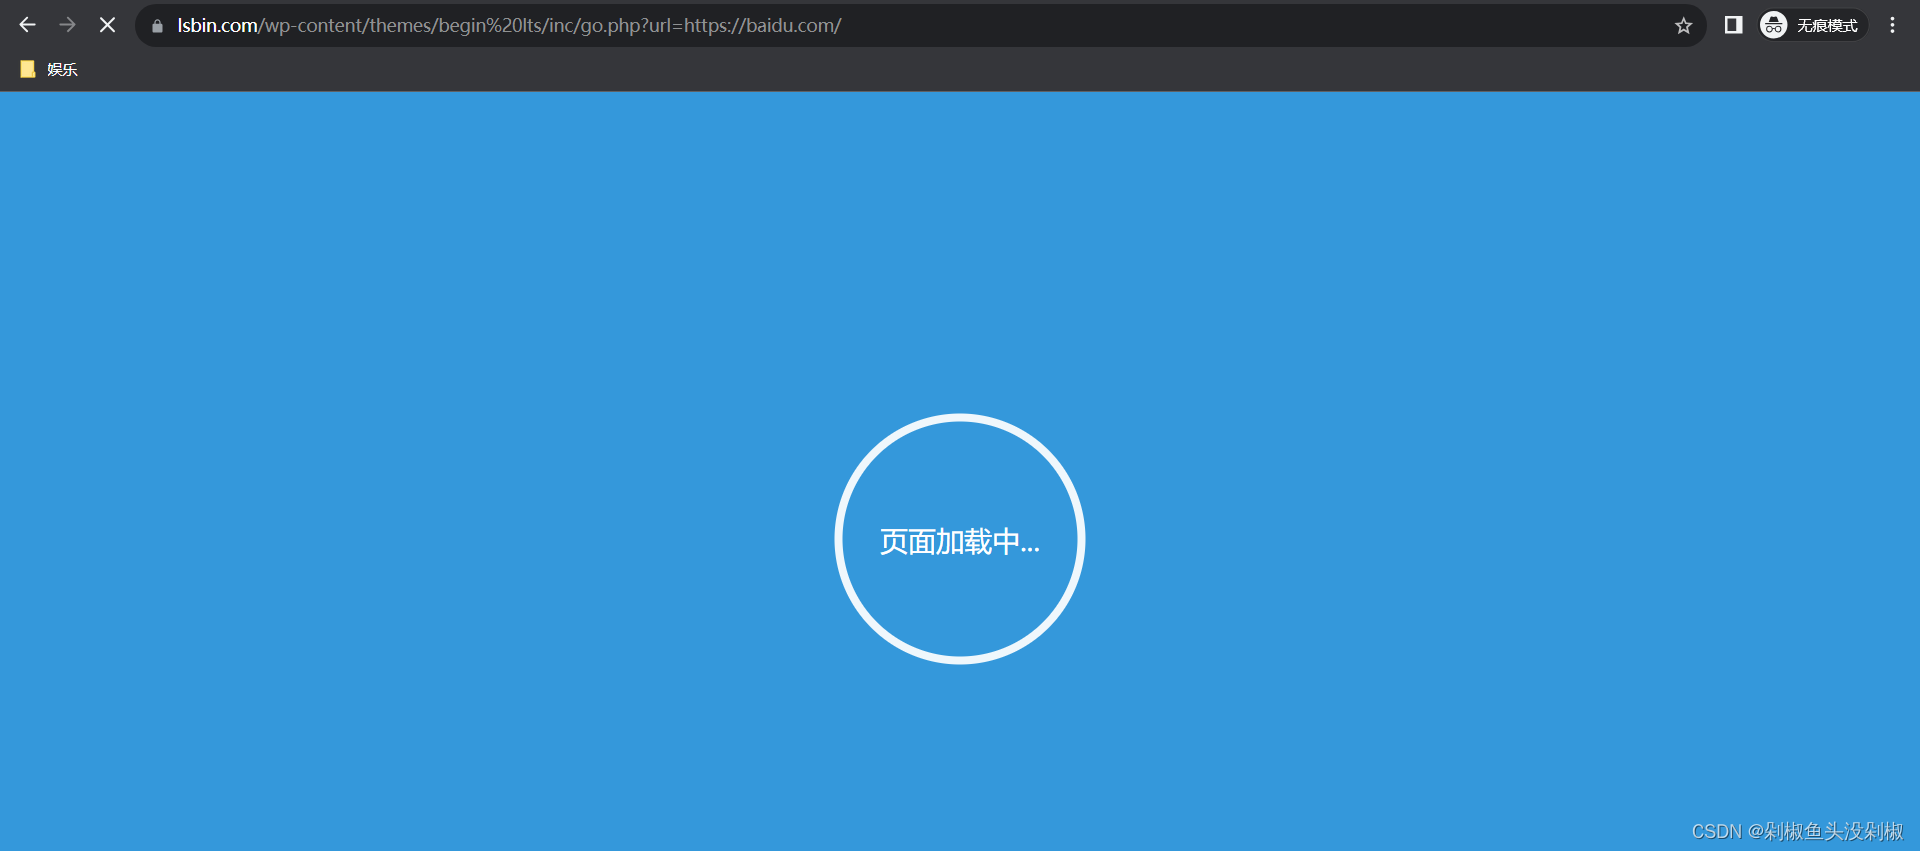Open the side panel icon
The width and height of the screenshot is (1920, 851).
[1733, 25]
